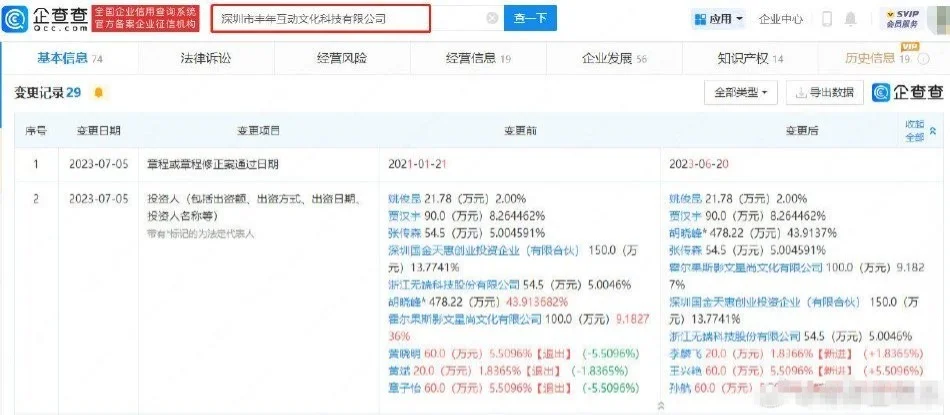The image size is (950, 415).
Task: Open 贾汉丰 link in 变更后 column
Action: 685,215
